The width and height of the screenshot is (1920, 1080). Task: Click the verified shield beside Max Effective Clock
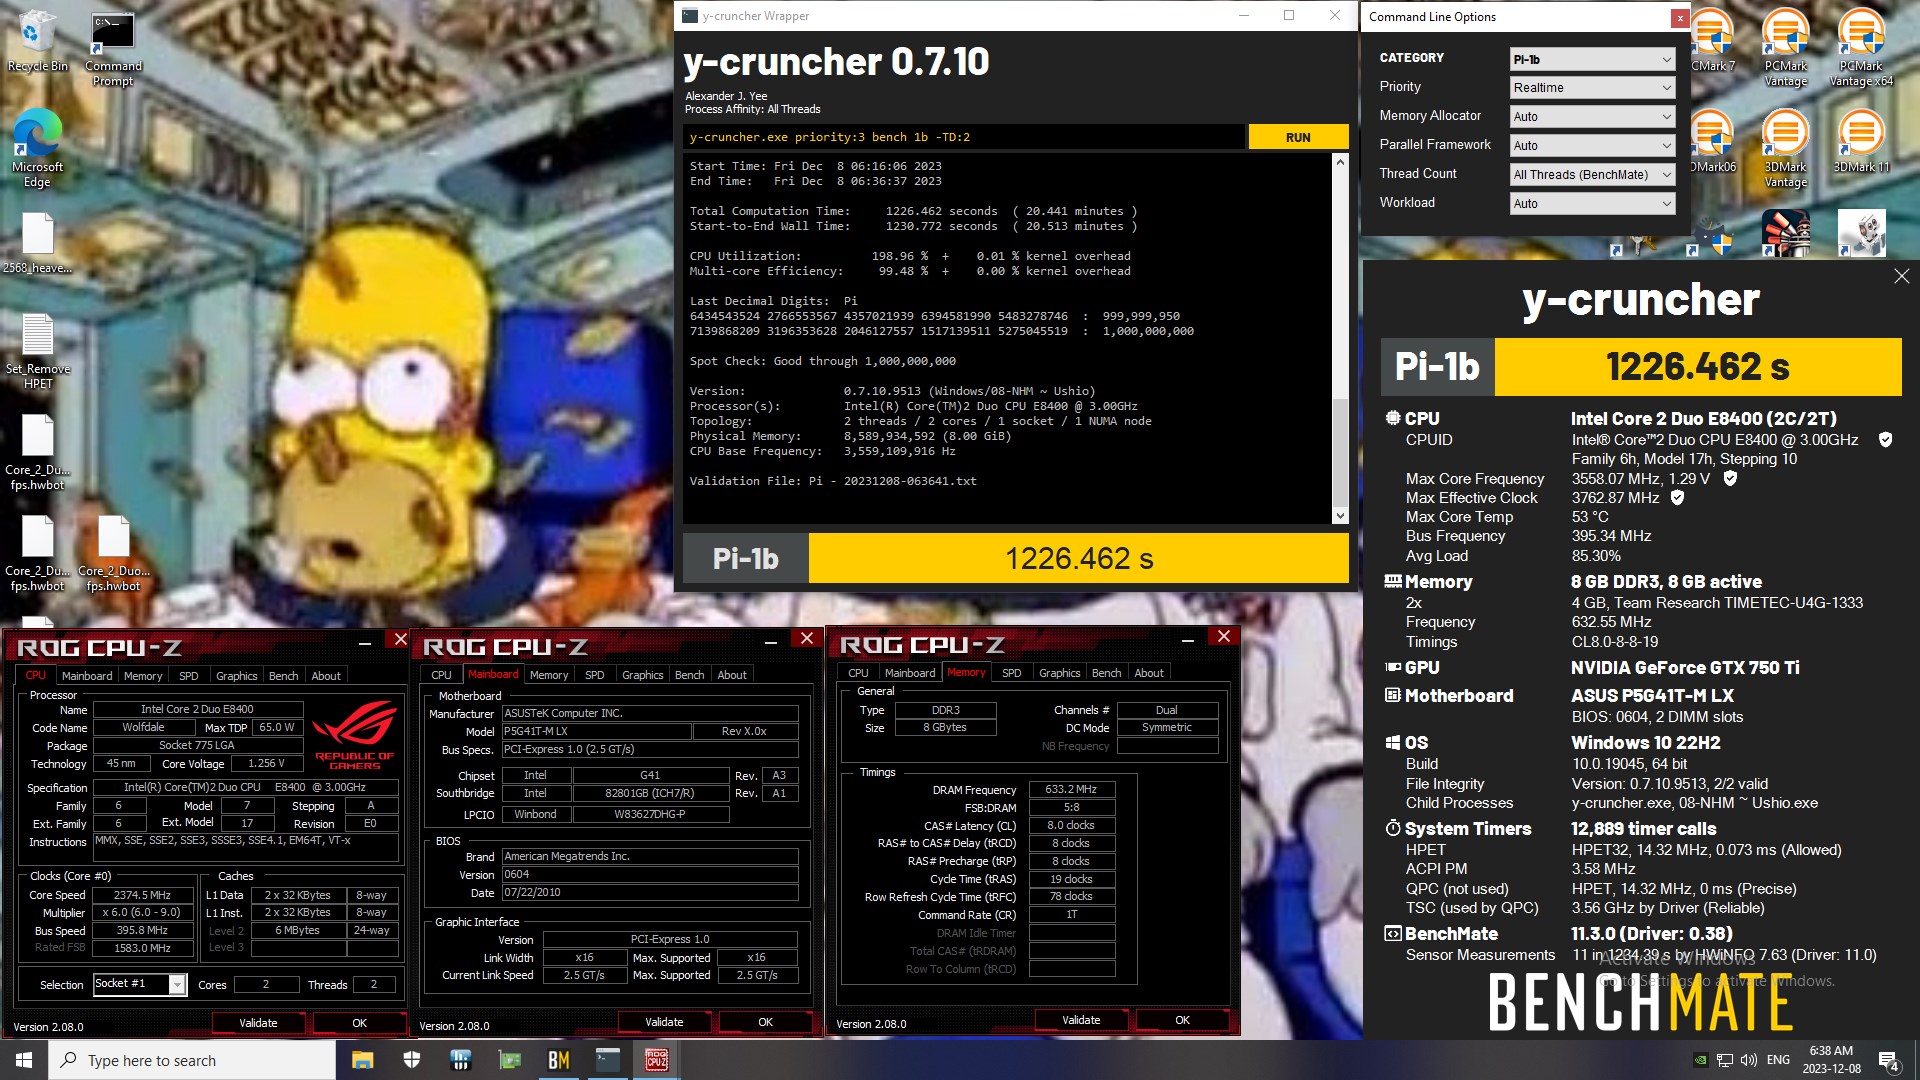(x=1677, y=498)
